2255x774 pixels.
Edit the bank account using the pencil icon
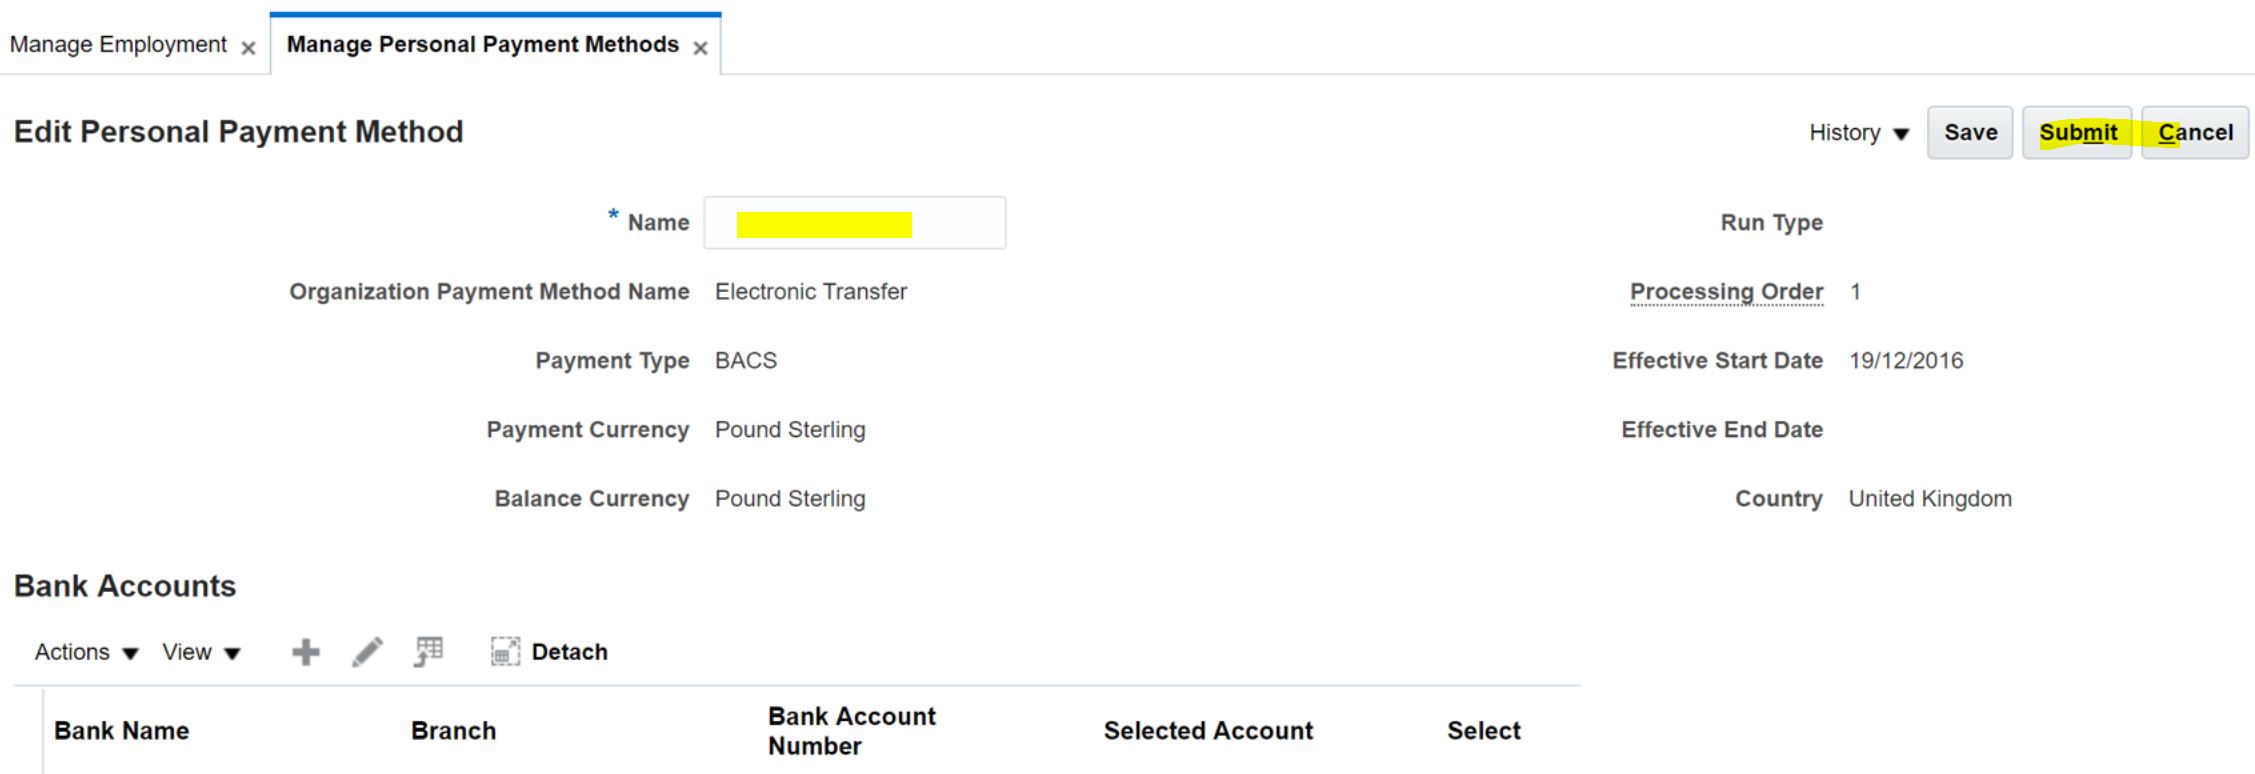[x=367, y=652]
